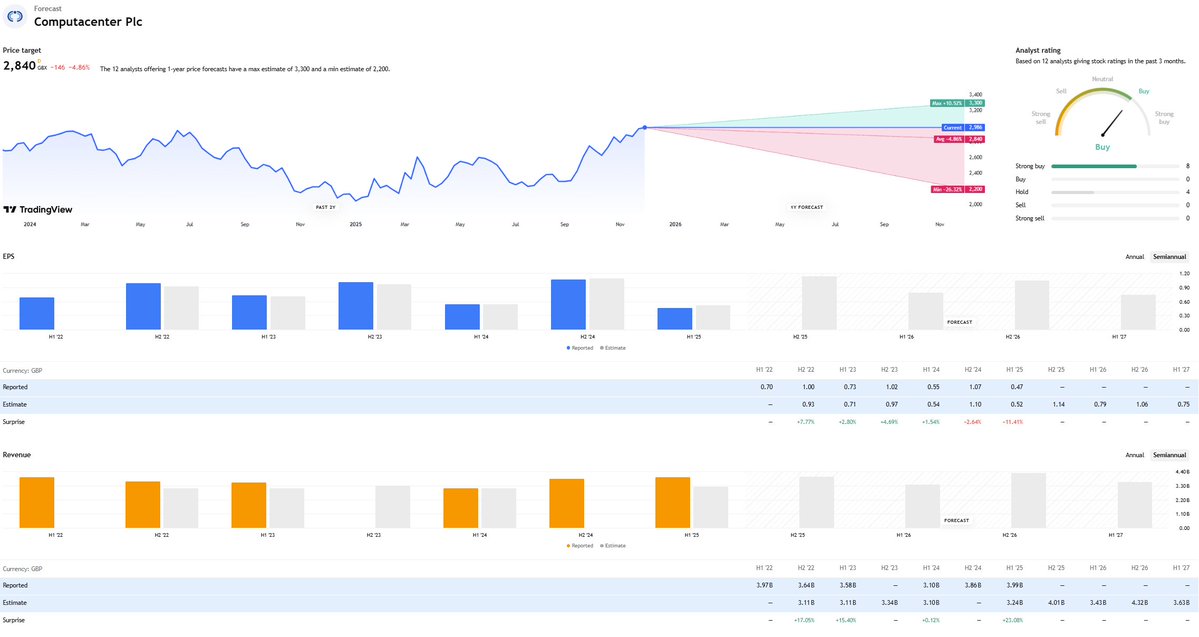Click the Computacenter Plc title

tap(88, 21)
